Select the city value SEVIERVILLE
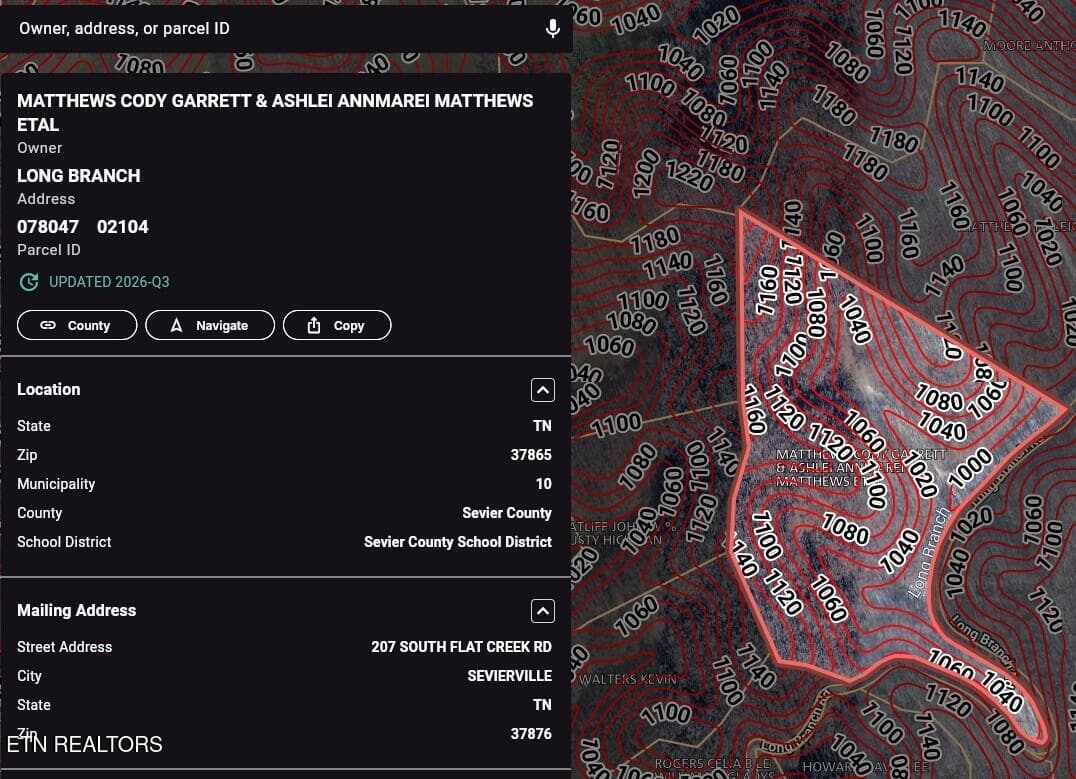Image resolution: width=1076 pixels, height=779 pixels. click(x=509, y=676)
